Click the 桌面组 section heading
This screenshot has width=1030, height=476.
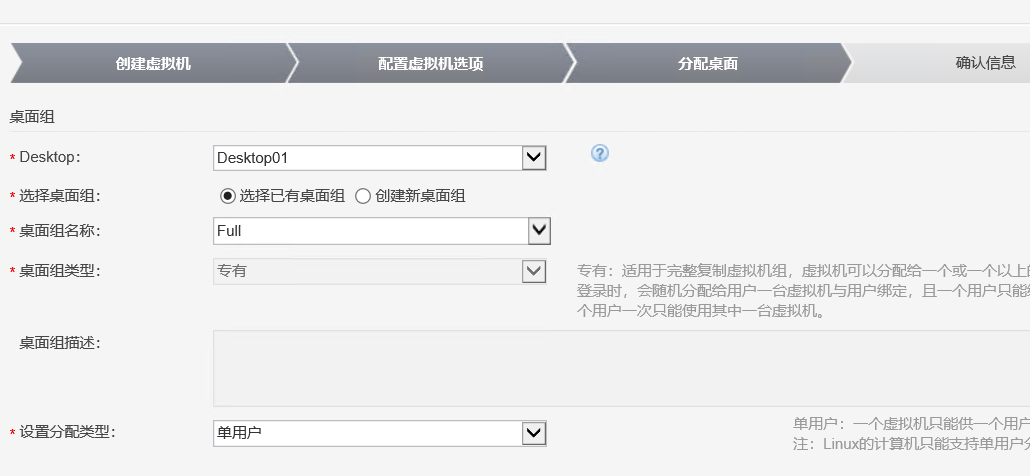click(32, 117)
